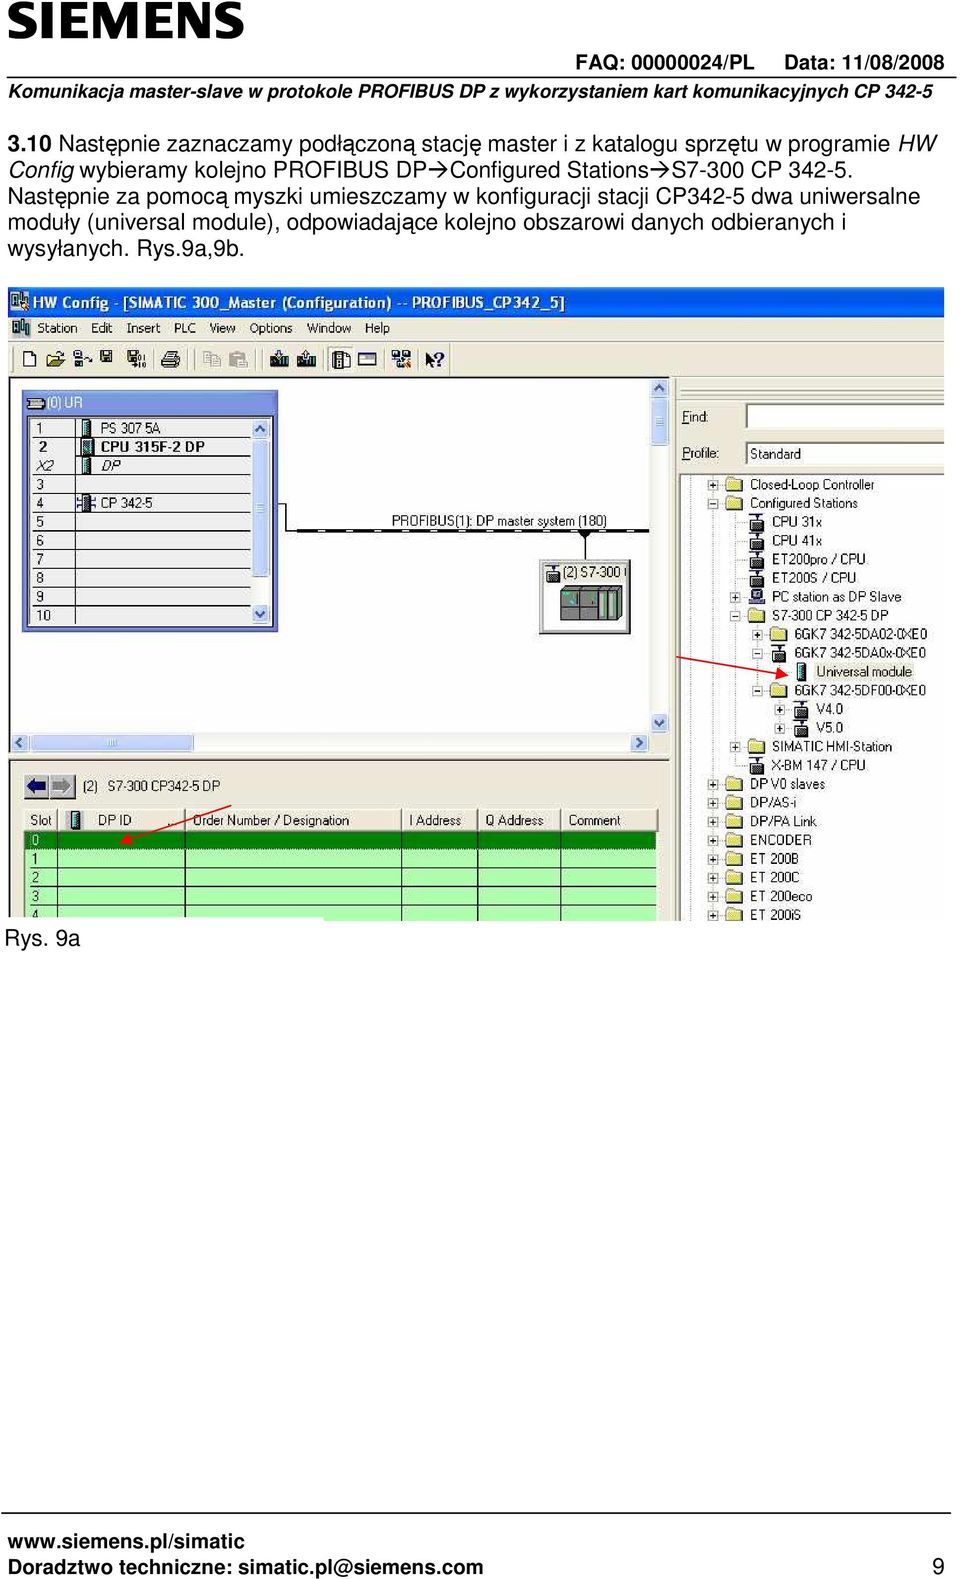Click the Open folder toolbar icon
The width and height of the screenshot is (960, 1579).
tap(56, 358)
